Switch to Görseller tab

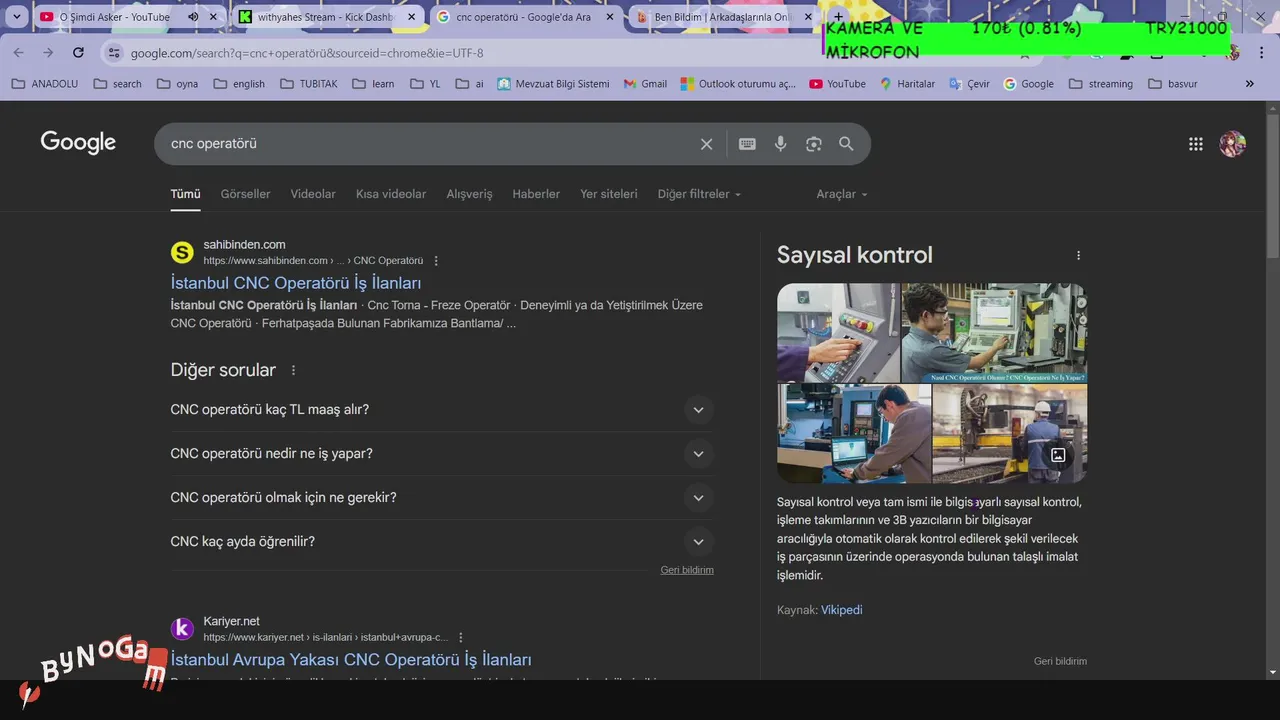pyautogui.click(x=245, y=194)
